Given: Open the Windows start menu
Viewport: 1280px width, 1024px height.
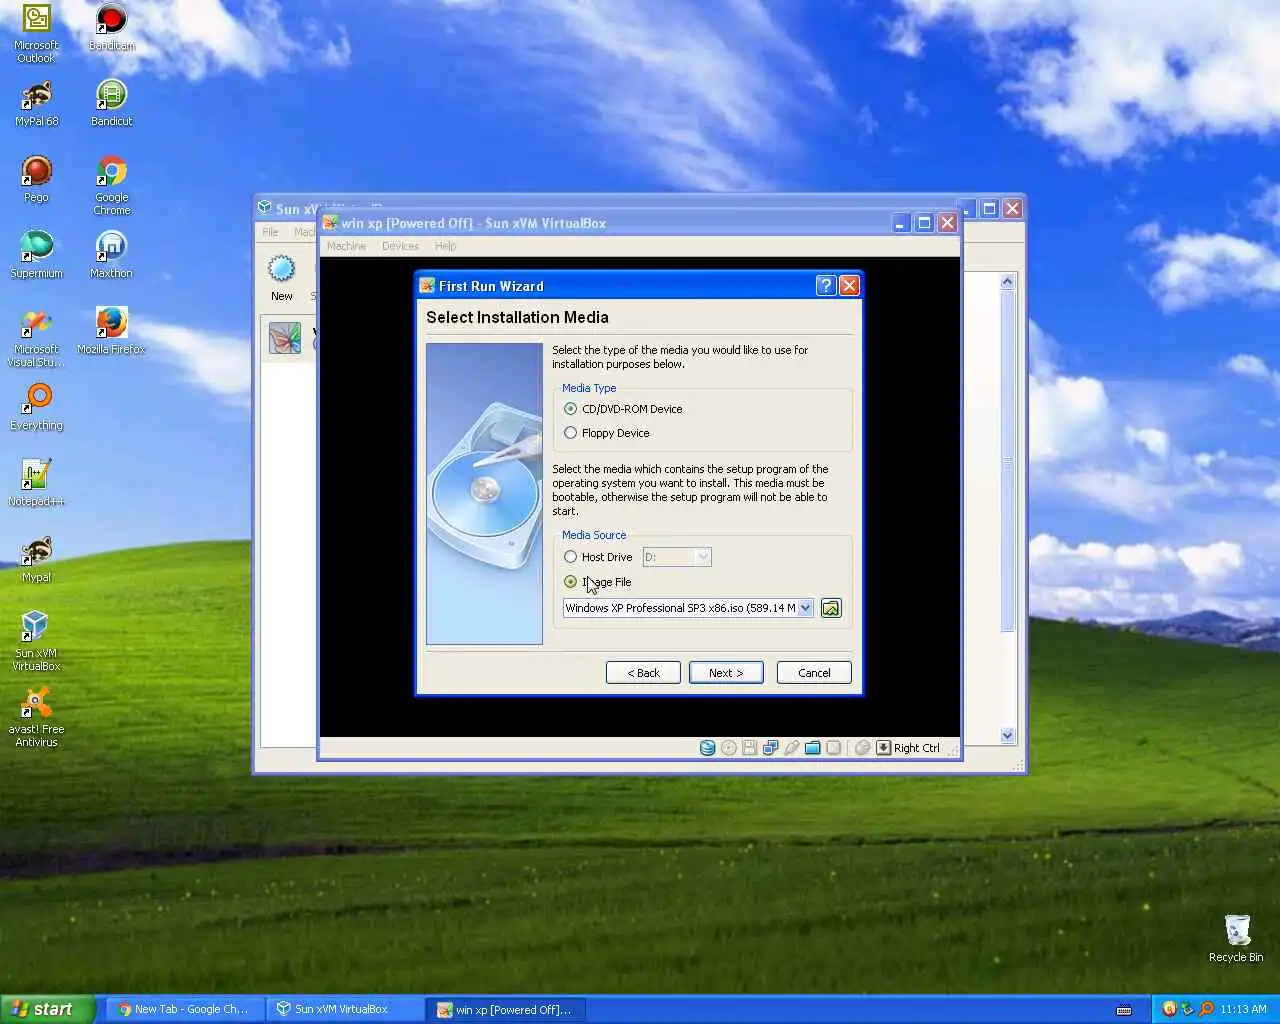Looking at the screenshot, I should (x=47, y=1009).
